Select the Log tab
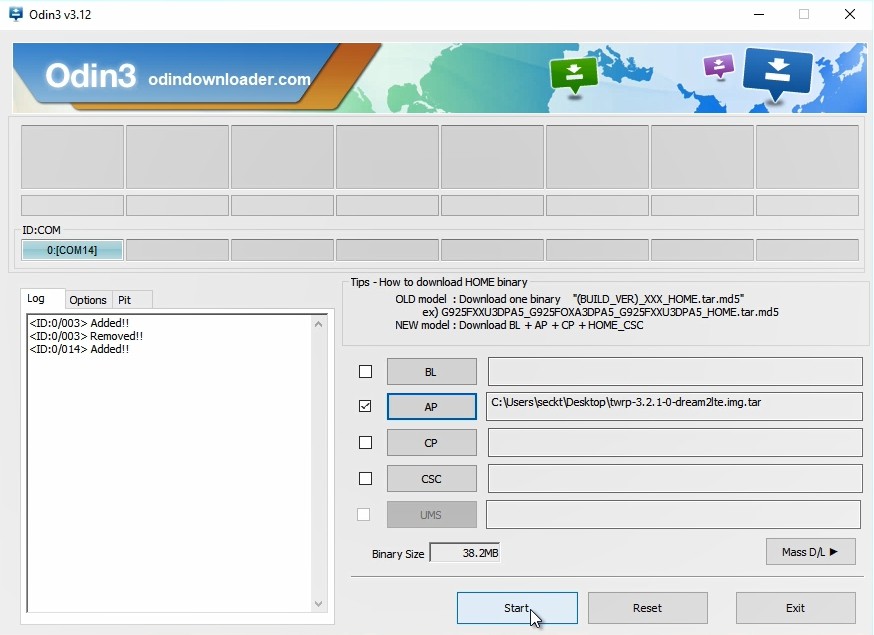874x635 pixels. pyautogui.click(x=36, y=299)
